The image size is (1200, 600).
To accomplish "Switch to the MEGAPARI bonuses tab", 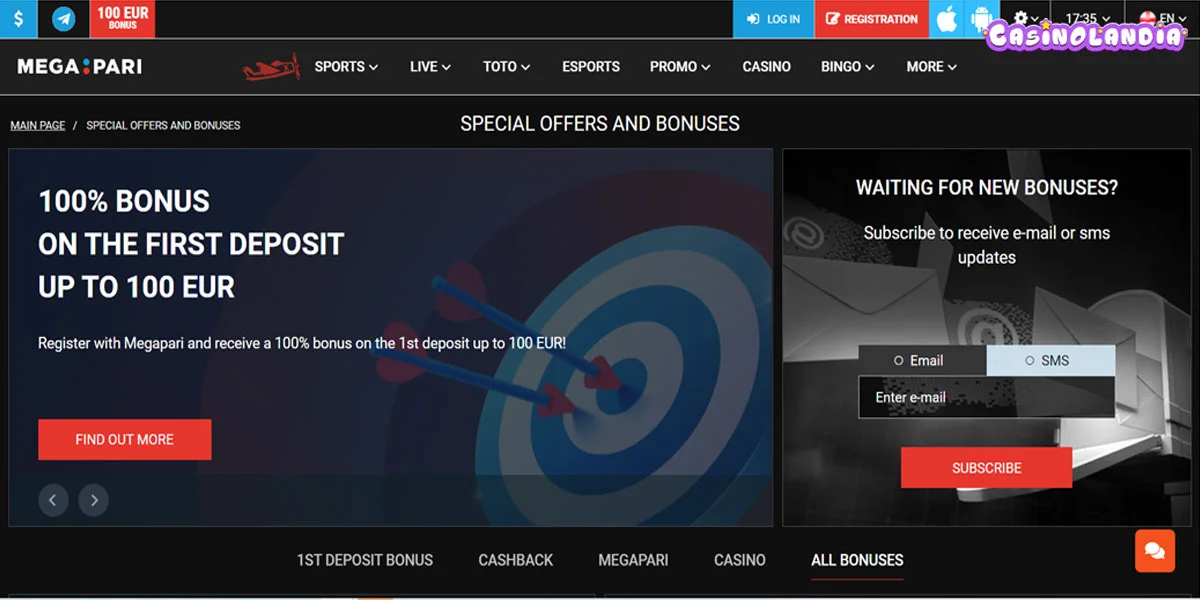I will pos(633,560).
